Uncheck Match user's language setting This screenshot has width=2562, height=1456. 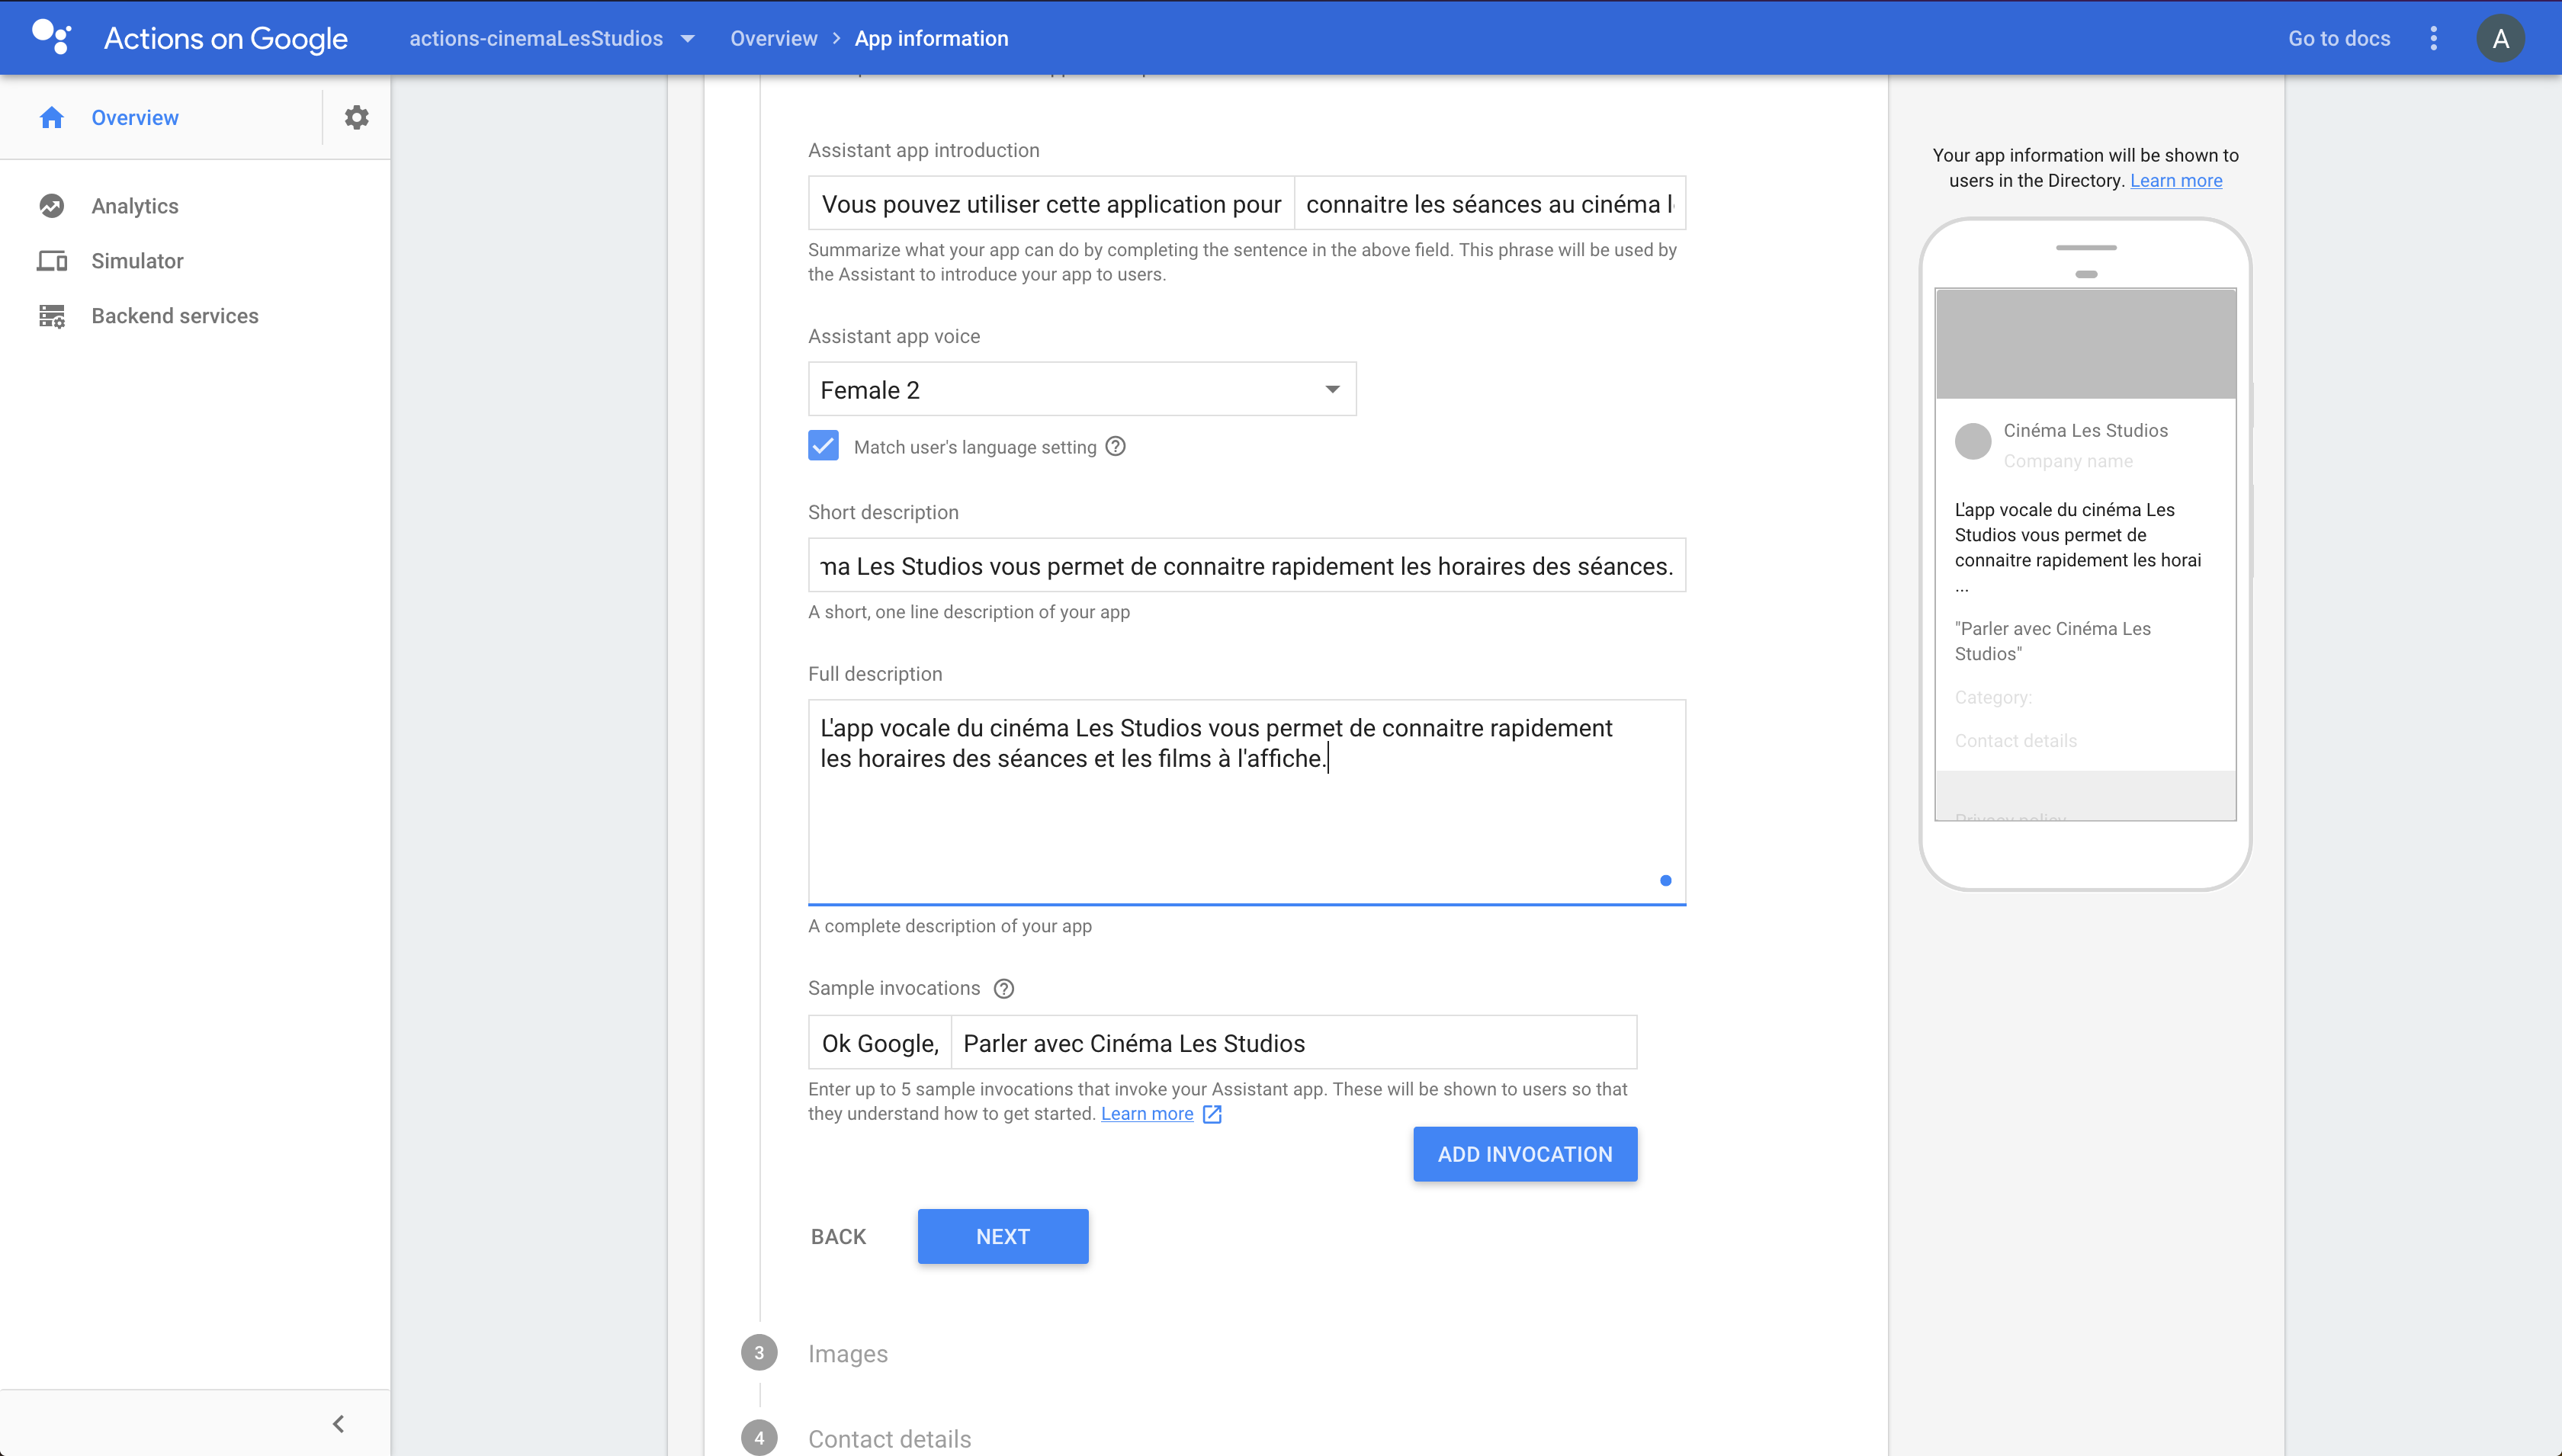point(823,446)
